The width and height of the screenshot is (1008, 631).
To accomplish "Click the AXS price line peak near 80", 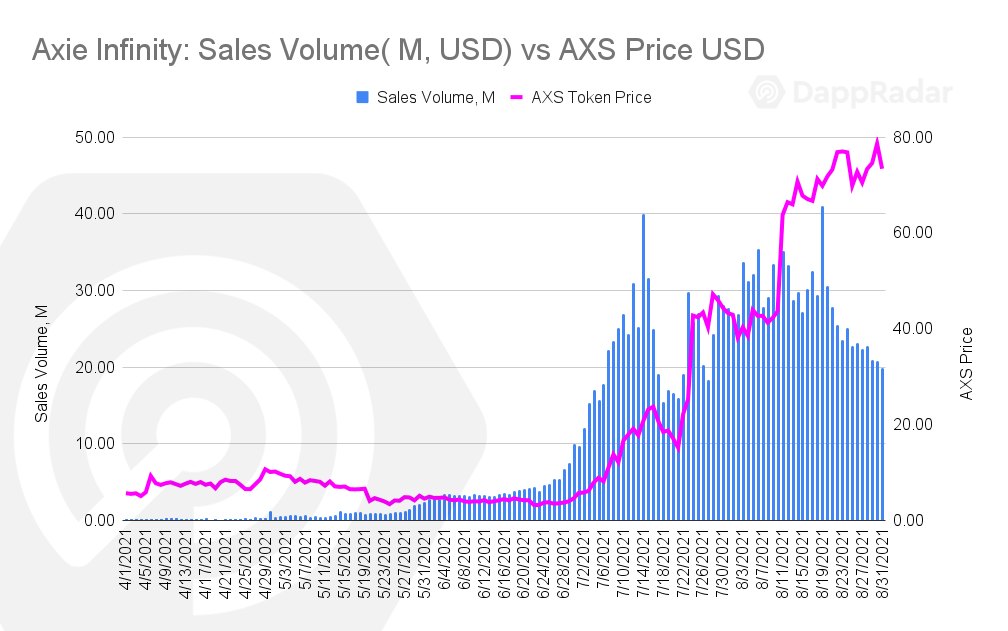I will tap(877, 141).
